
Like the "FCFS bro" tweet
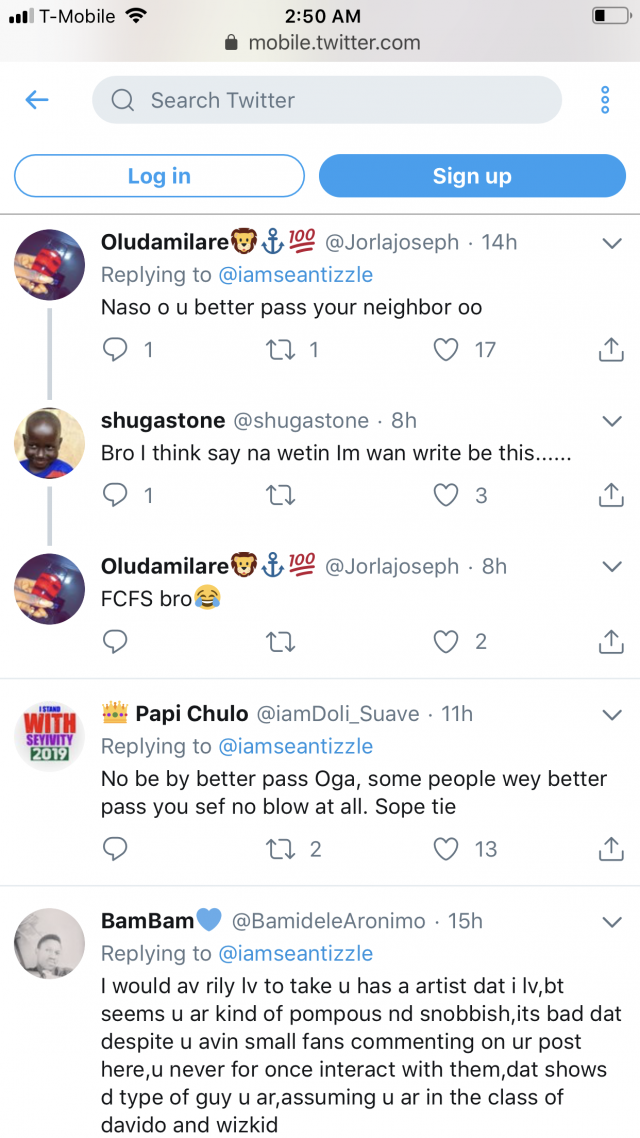tap(446, 641)
